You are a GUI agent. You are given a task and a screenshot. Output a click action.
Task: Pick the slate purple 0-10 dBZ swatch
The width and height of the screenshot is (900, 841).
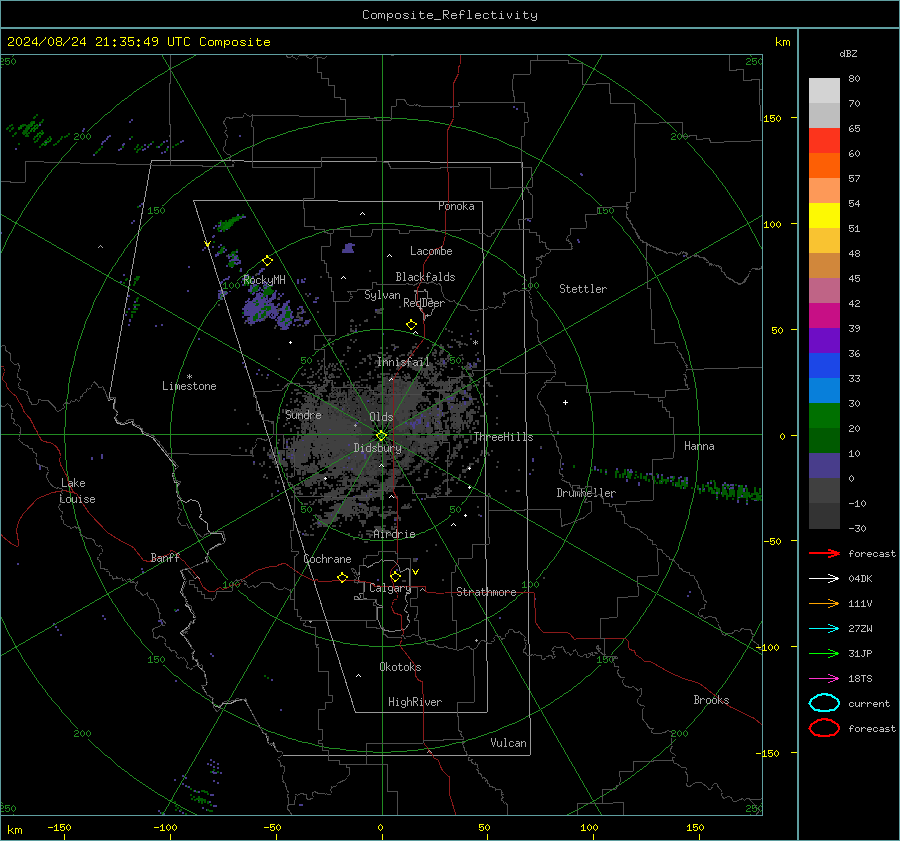(x=824, y=466)
